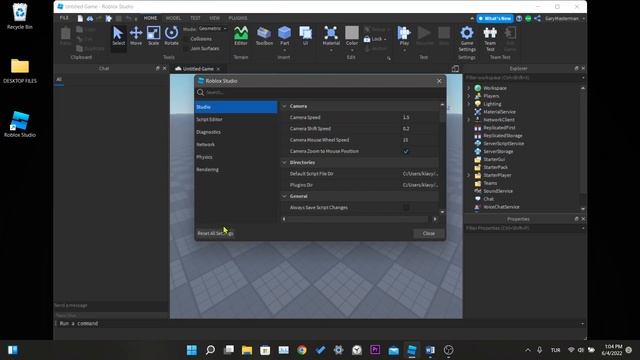The image size is (640, 360).
Task: Select ReplicatedStorage in Explorer
Action: (x=502, y=136)
